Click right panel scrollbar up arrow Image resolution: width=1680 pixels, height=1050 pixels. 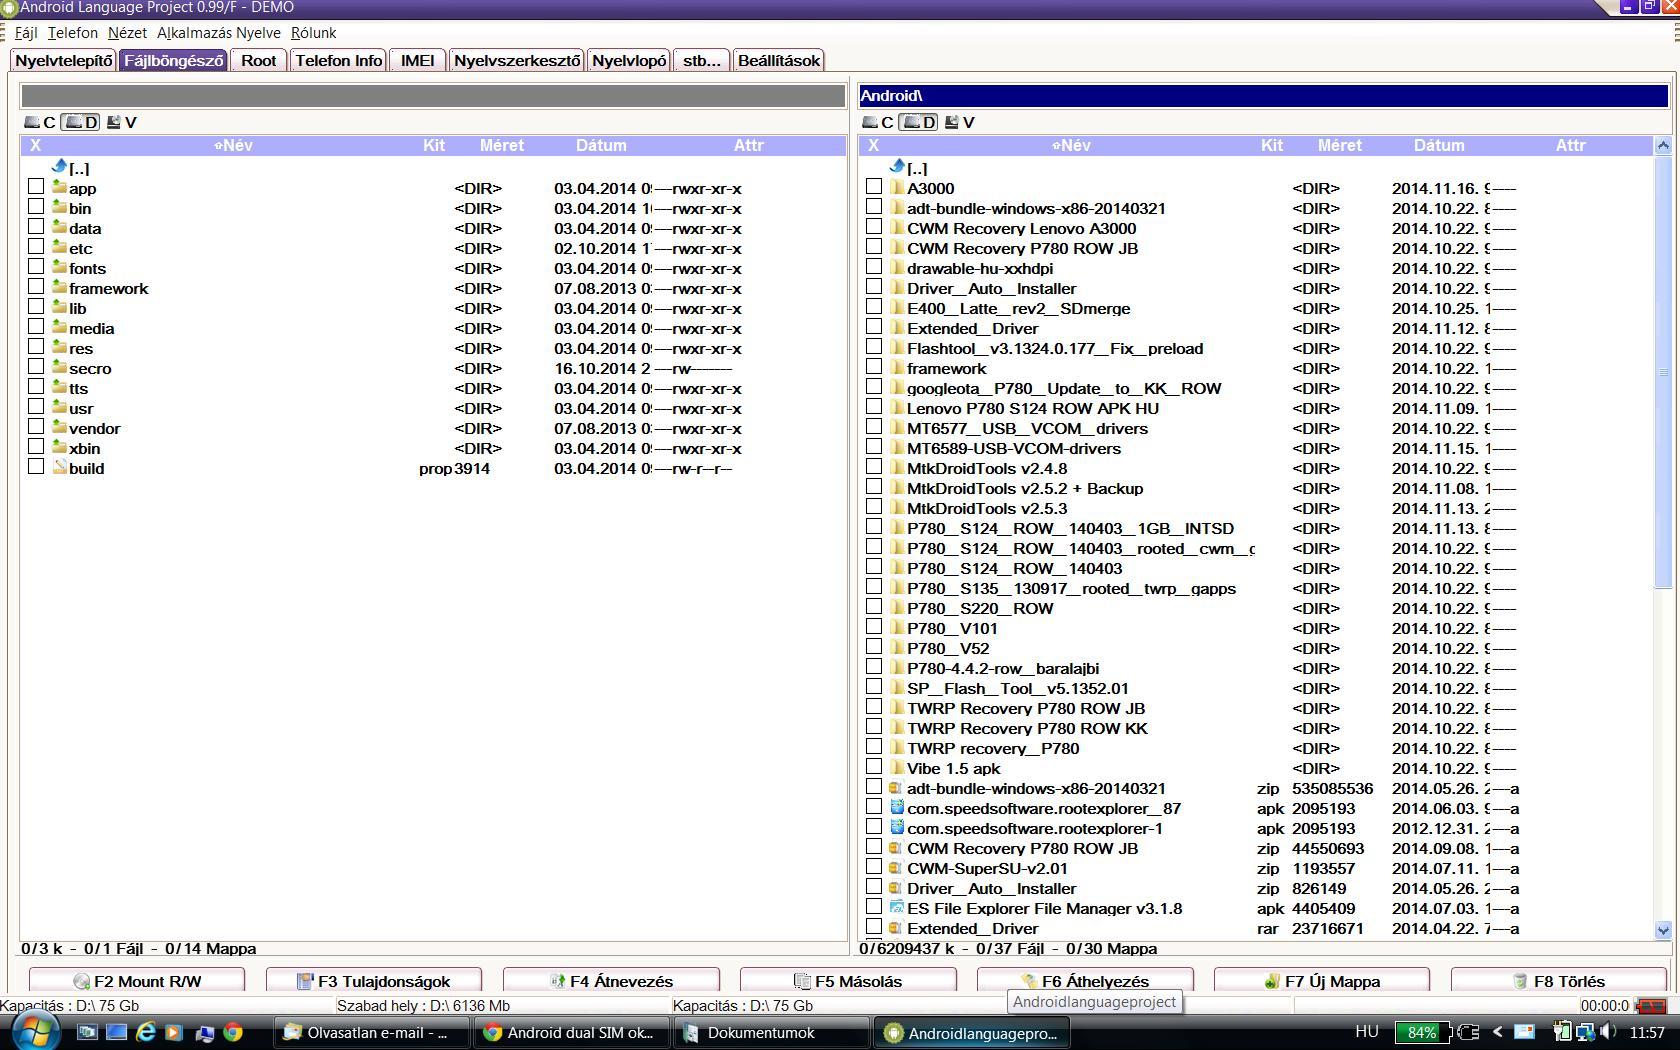(x=1663, y=145)
